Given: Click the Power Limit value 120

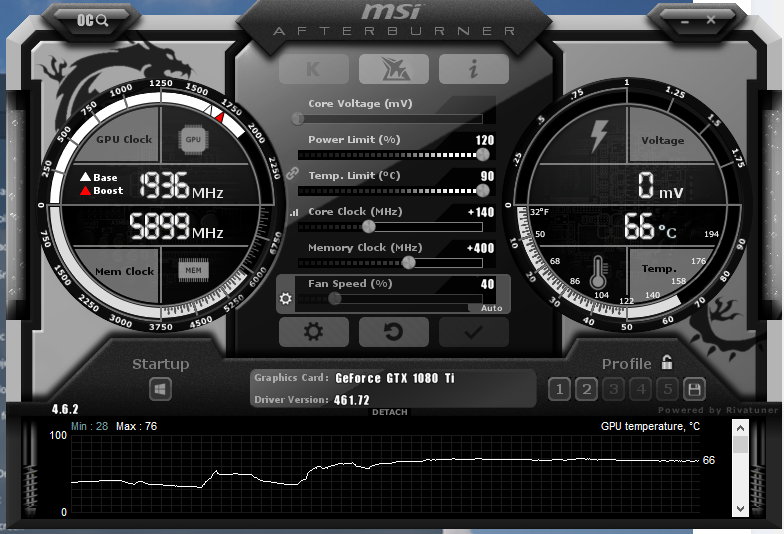Looking at the screenshot, I should tap(484, 140).
